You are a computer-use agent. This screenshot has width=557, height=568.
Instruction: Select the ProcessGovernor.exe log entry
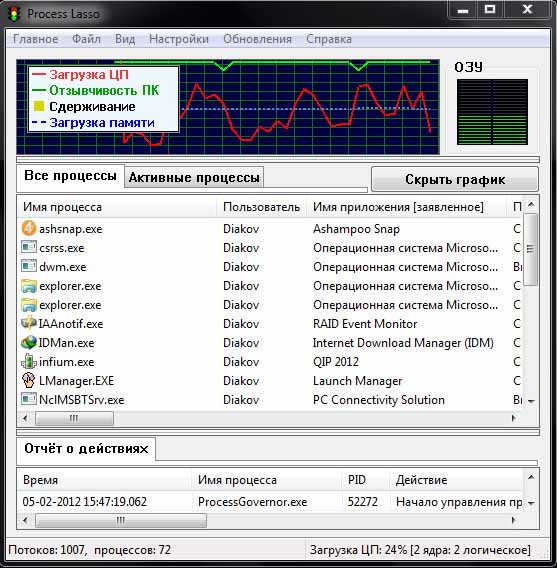252,502
